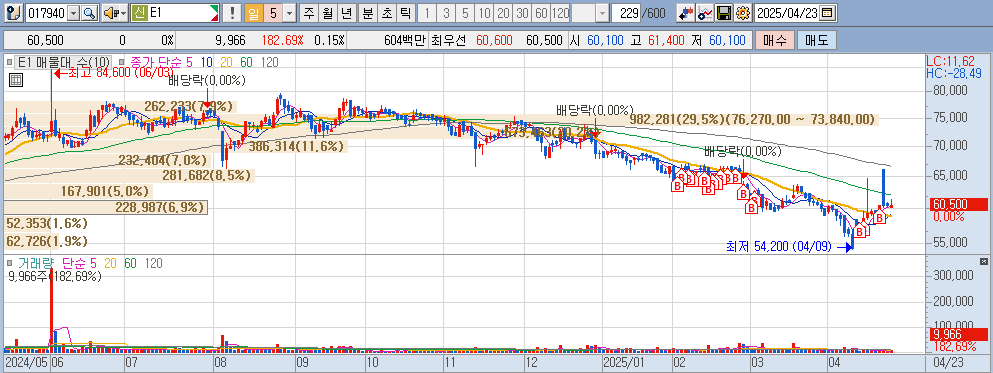Select the 3 interval preset button
This screenshot has width=993, height=373.
(446, 13)
